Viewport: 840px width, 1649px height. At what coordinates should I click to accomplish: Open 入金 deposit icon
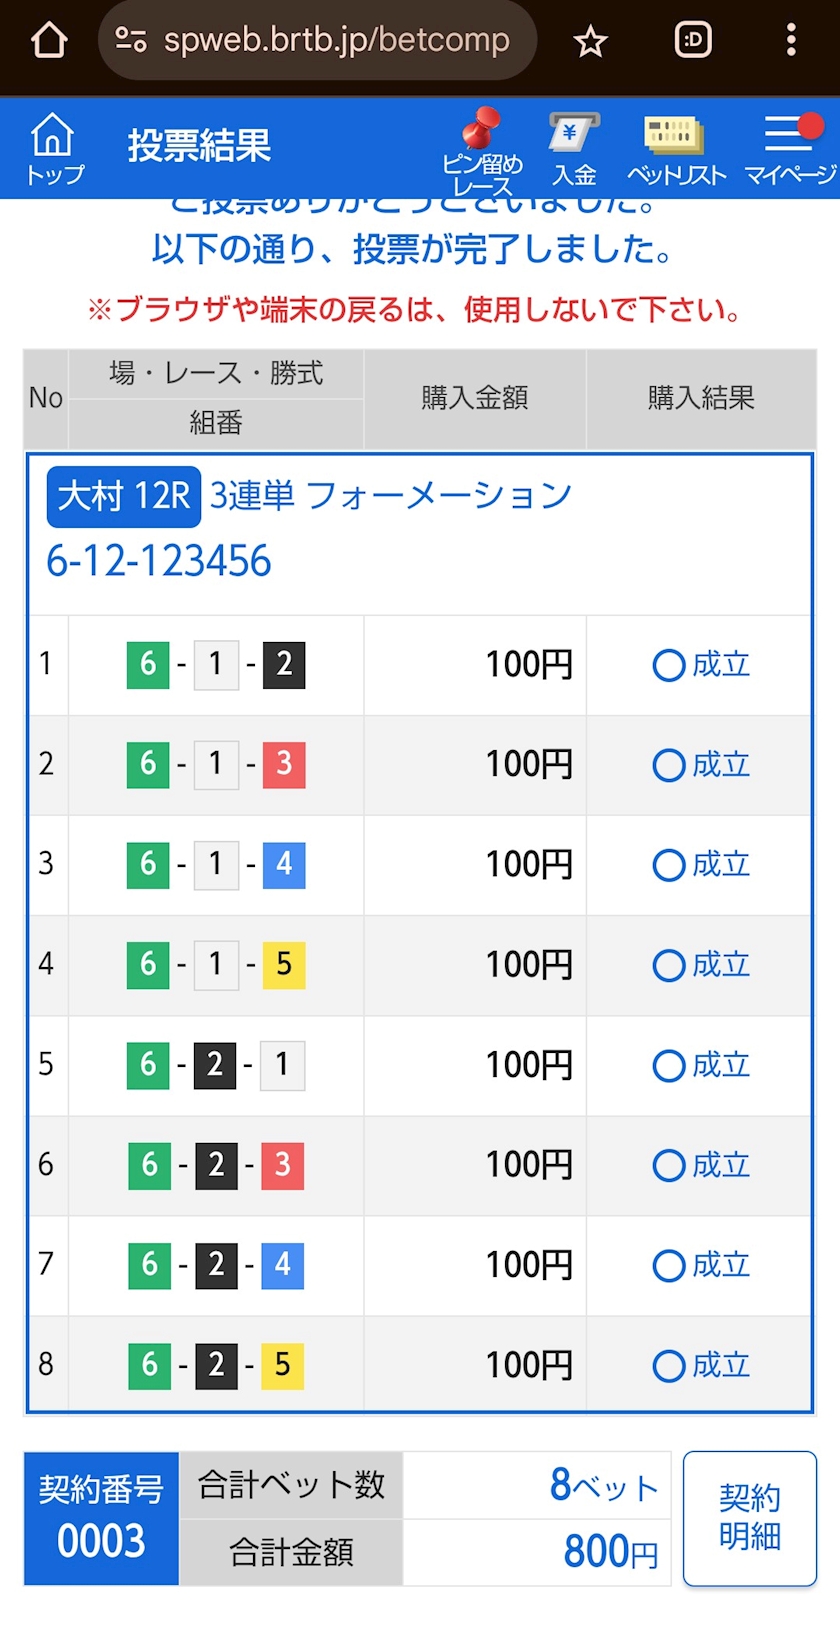point(574,150)
